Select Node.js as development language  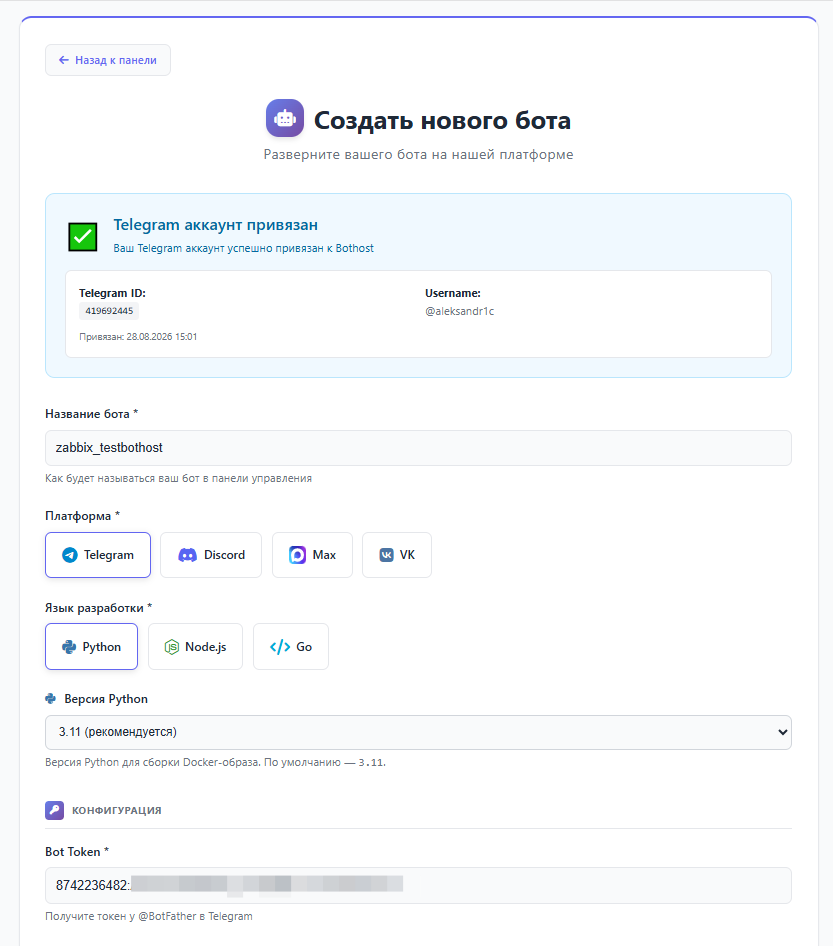coord(195,647)
